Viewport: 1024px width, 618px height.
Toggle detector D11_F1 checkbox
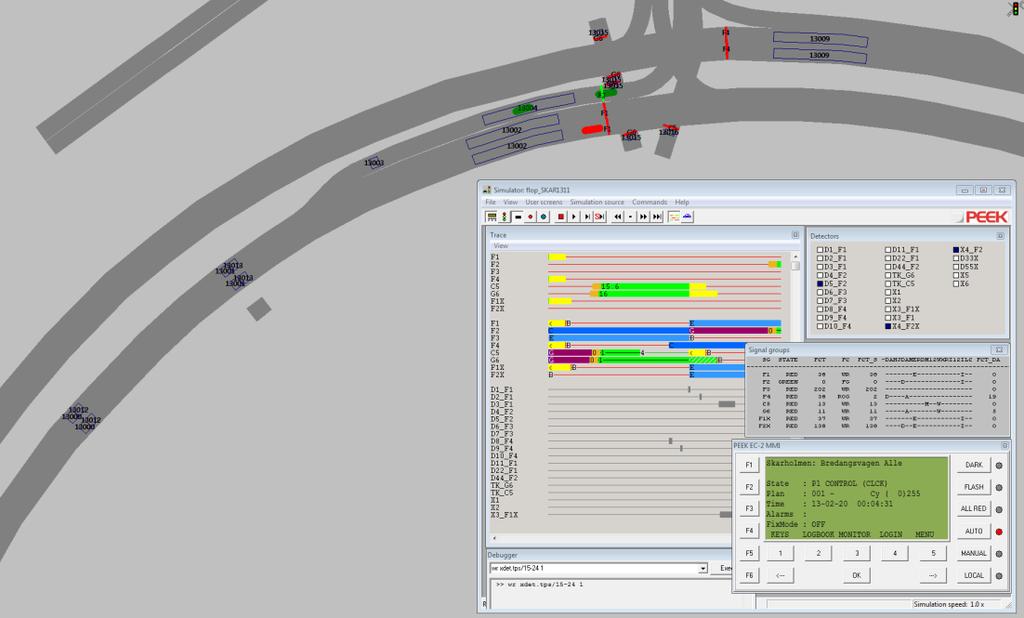point(888,250)
